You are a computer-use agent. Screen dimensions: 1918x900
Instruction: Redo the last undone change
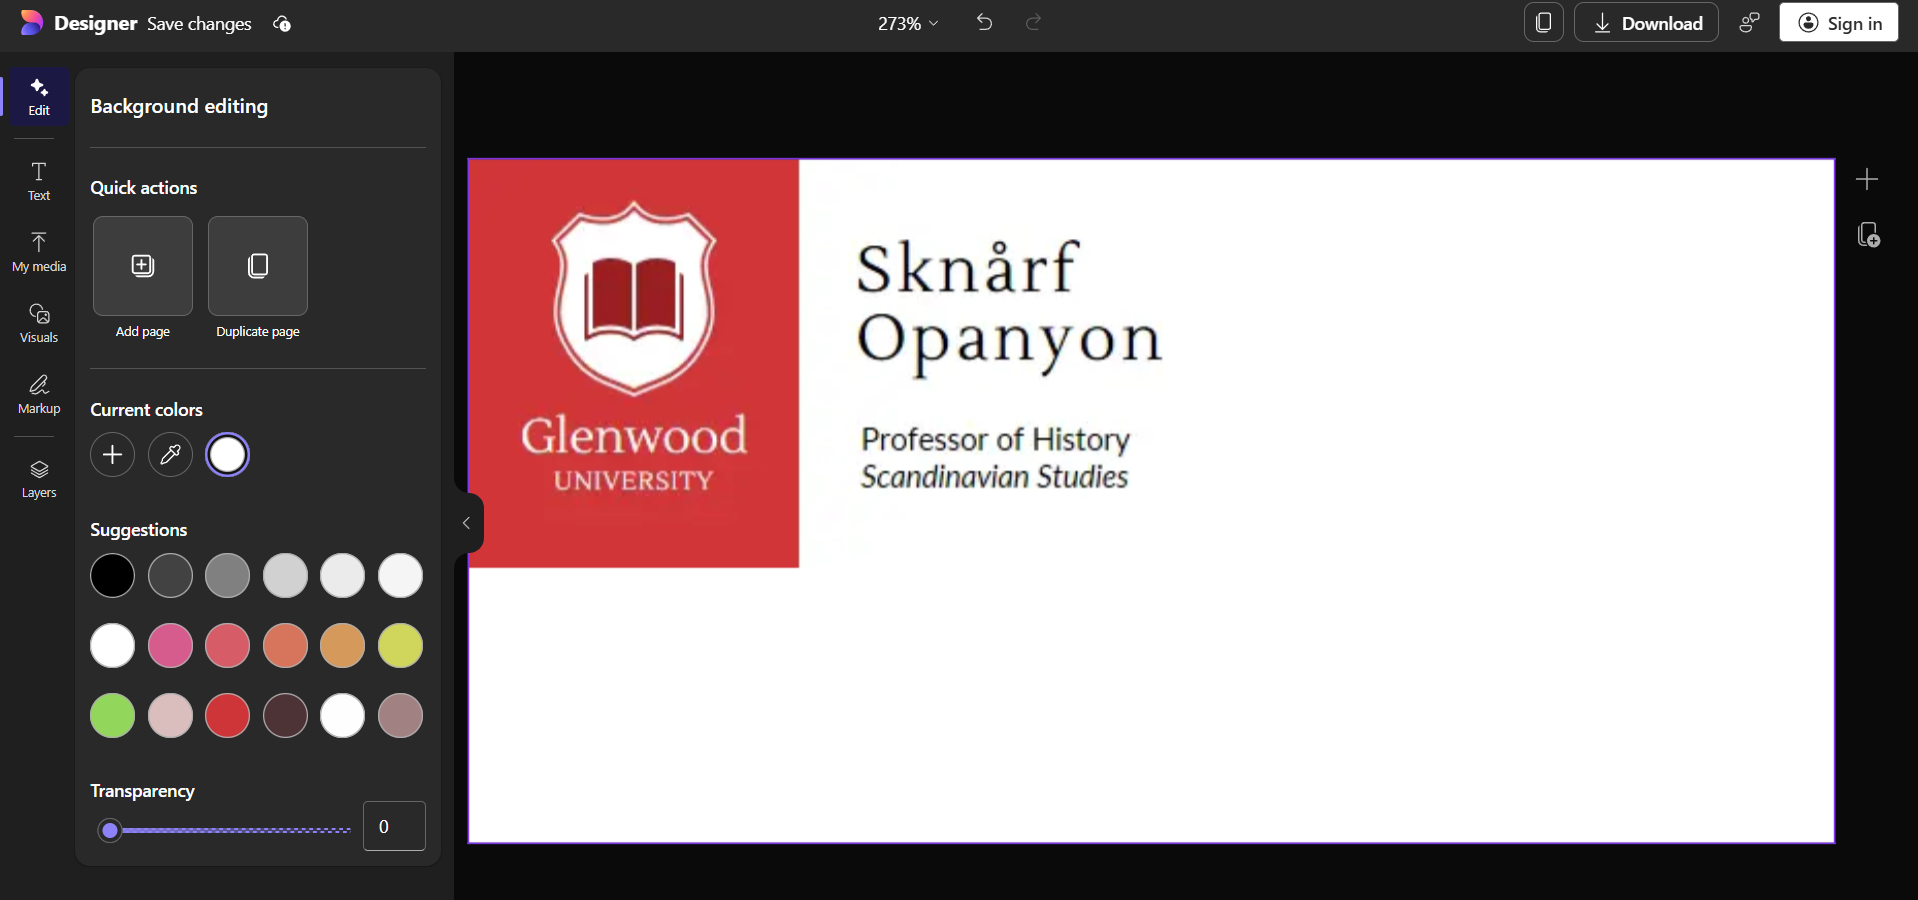pos(1034,23)
